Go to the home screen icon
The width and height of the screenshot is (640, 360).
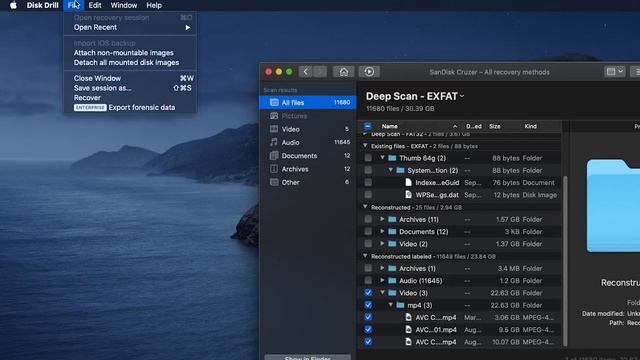[344, 72]
